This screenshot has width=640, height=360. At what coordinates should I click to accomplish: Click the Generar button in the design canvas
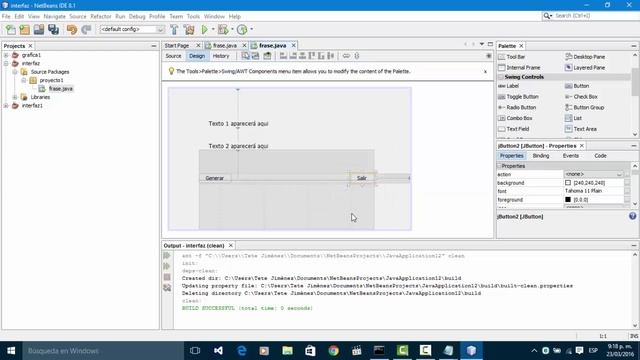[215, 178]
